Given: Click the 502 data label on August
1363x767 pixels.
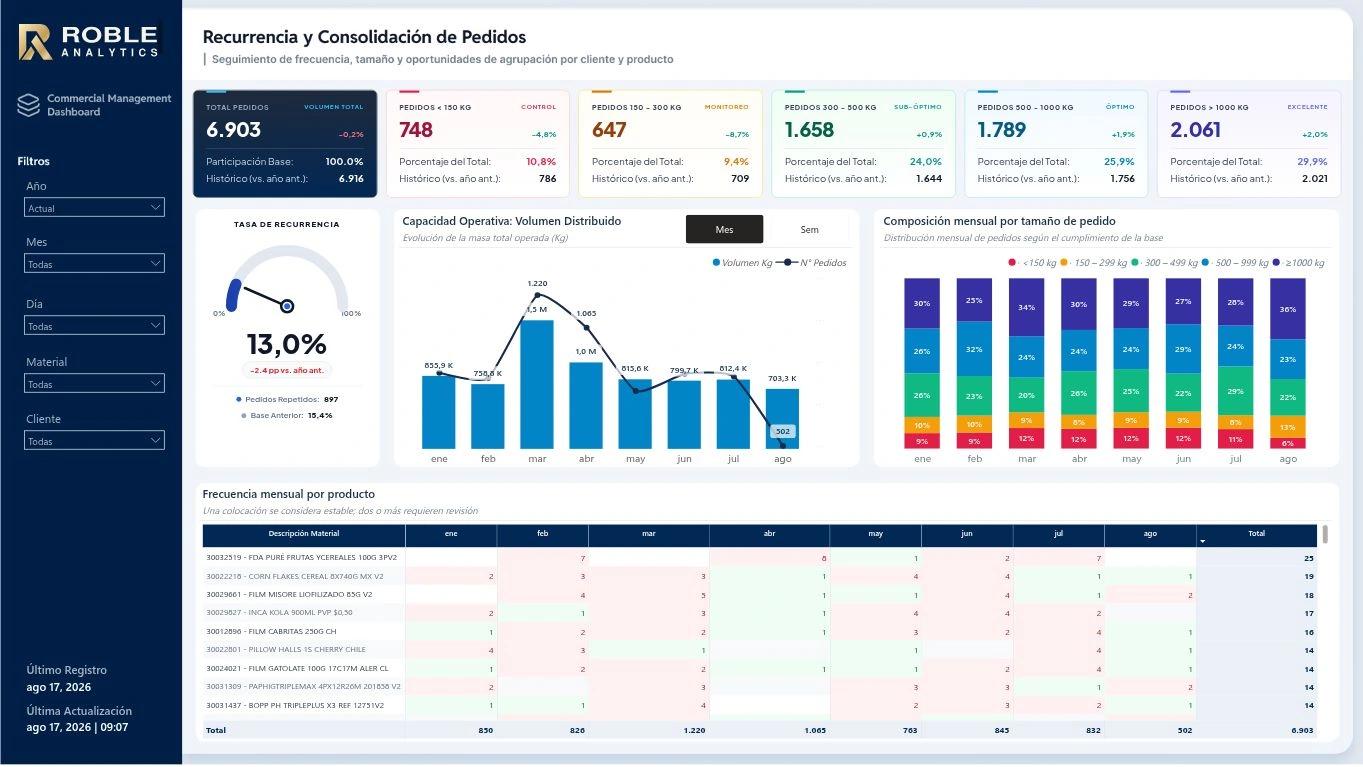Looking at the screenshot, I should pyautogui.click(x=782, y=431).
